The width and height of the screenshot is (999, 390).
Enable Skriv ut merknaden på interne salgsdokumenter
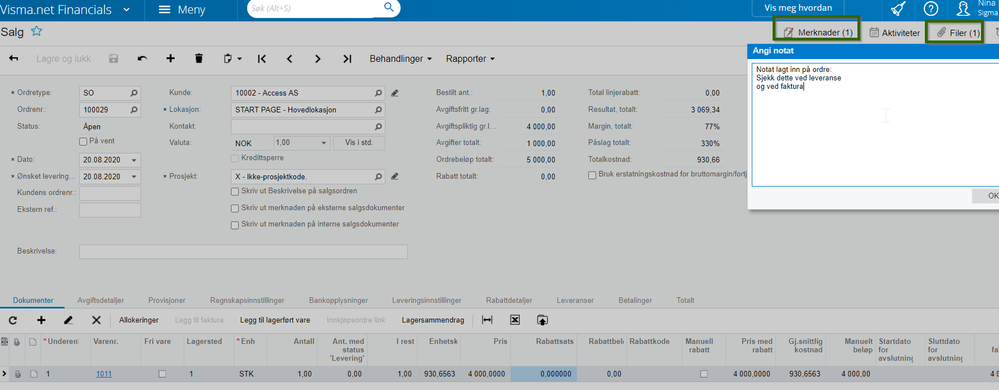click(x=235, y=224)
